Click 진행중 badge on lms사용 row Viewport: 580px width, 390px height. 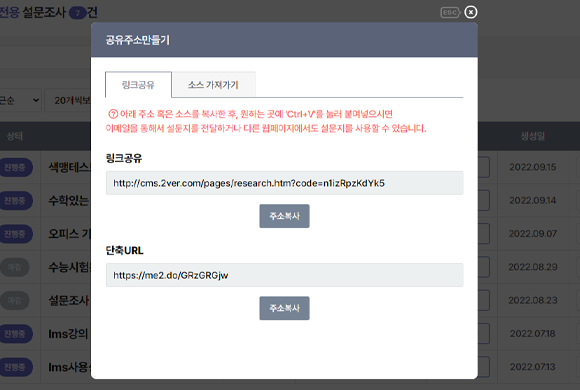pyautogui.click(x=15, y=367)
